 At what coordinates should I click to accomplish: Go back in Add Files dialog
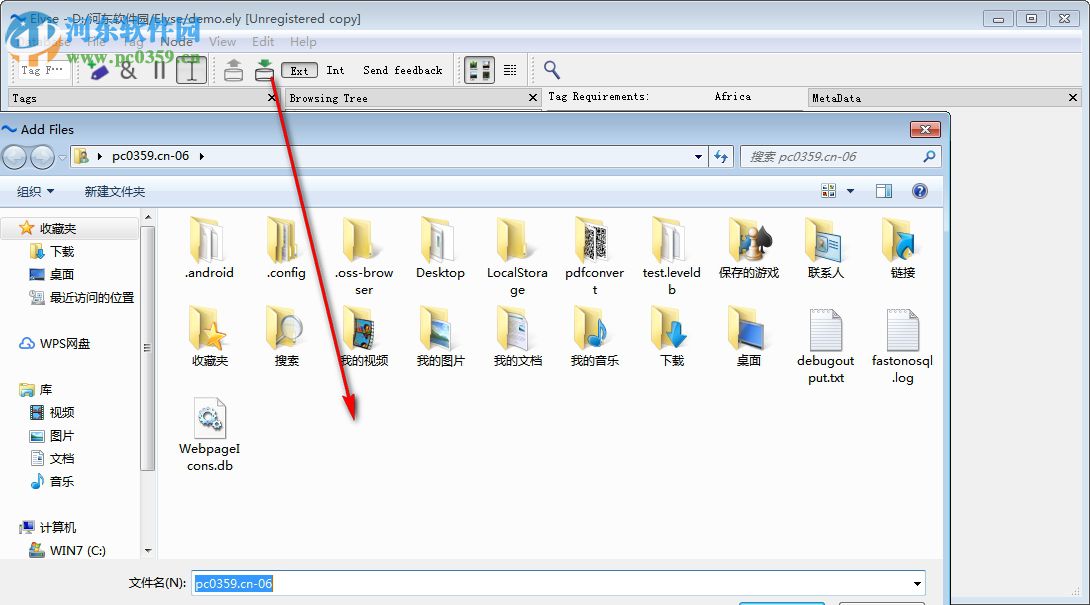(15, 157)
